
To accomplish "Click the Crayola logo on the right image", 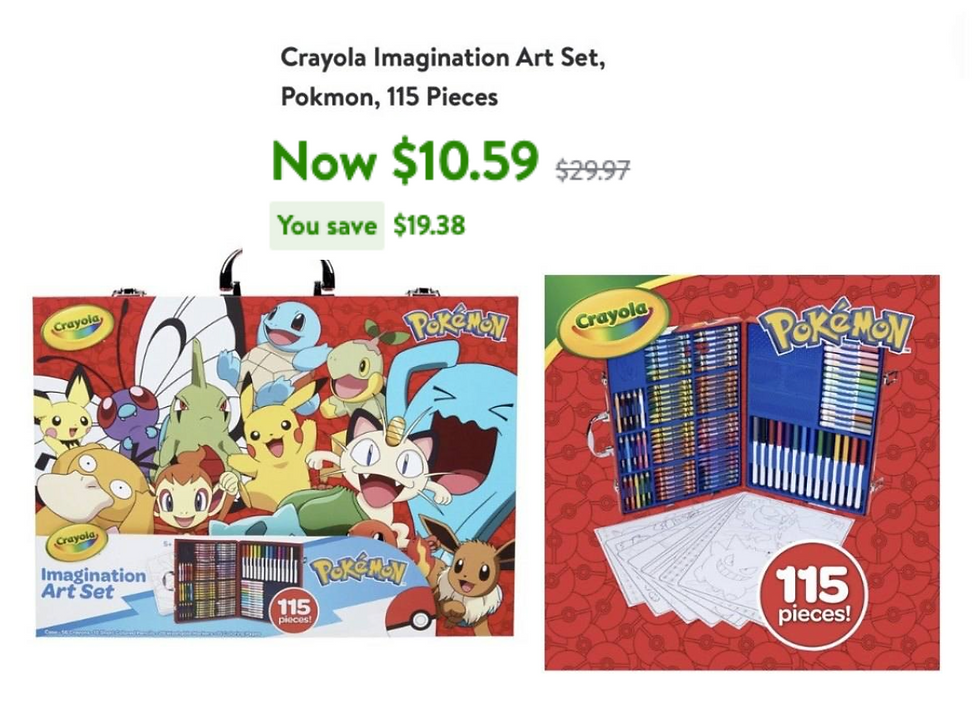I will click(x=612, y=321).
